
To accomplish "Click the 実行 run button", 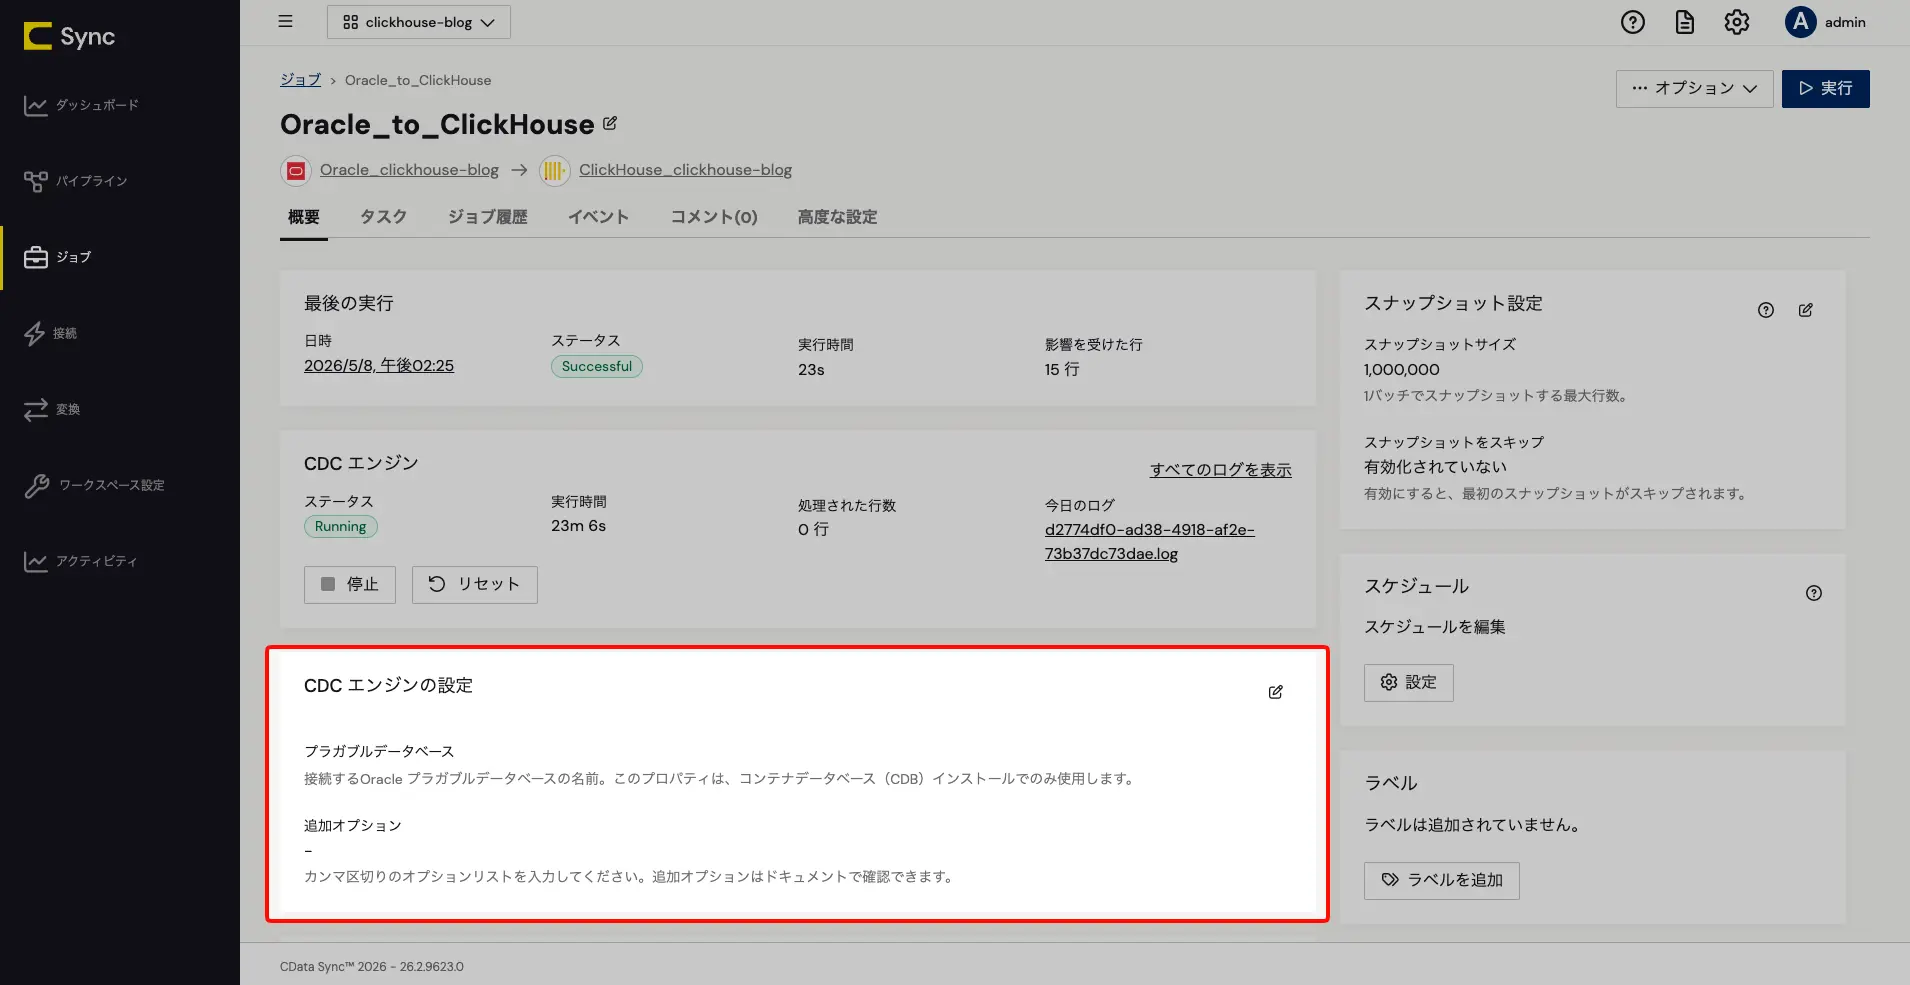I will click(x=1826, y=89).
